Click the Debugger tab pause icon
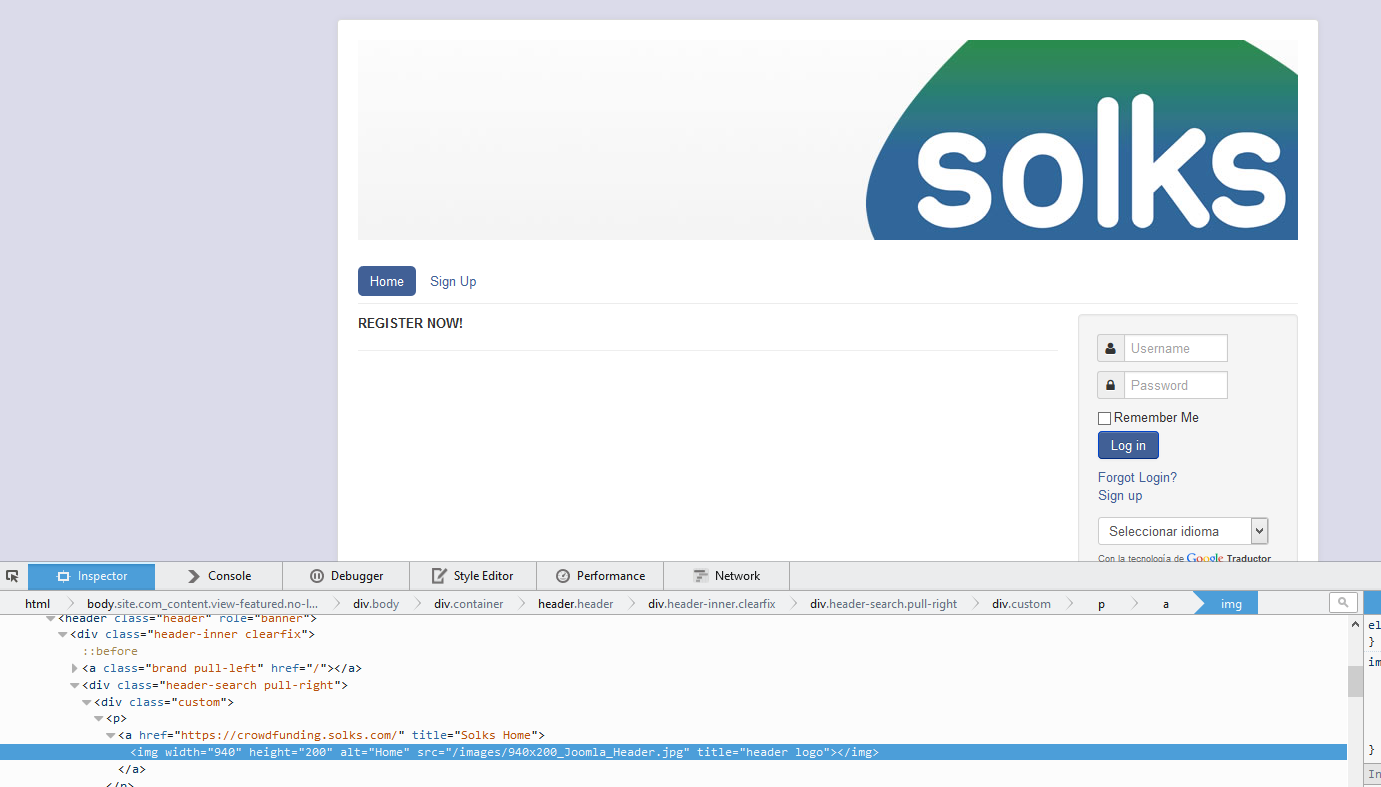1381x787 pixels. click(x=317, y=576)
